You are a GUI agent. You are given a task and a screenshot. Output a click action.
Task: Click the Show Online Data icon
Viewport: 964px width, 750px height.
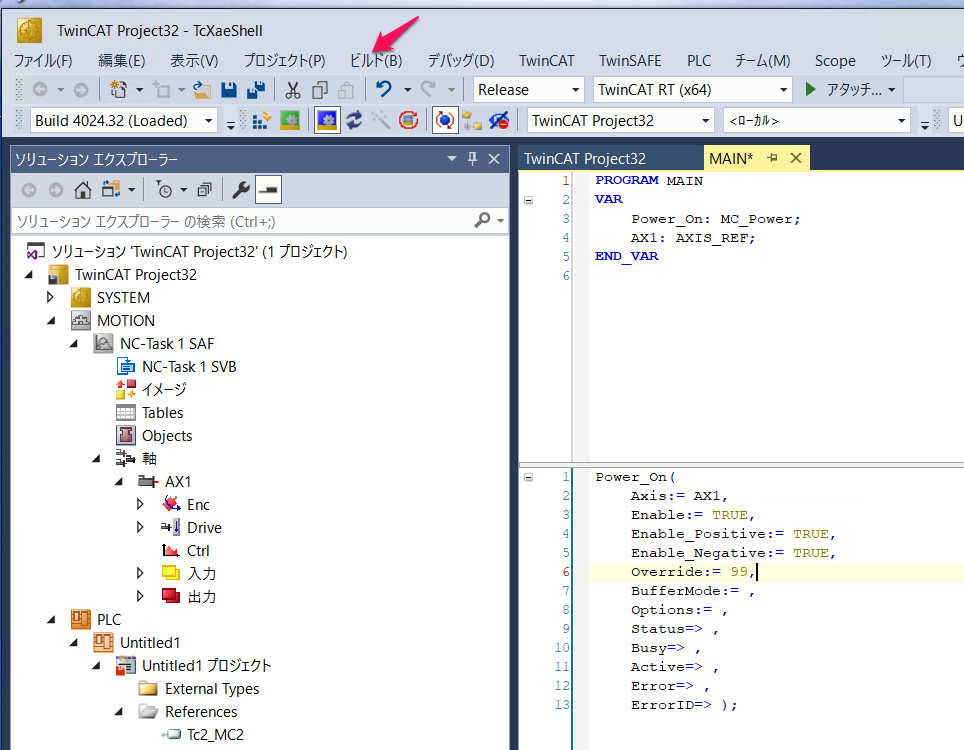pyautogui.click(x=444, y=120)
